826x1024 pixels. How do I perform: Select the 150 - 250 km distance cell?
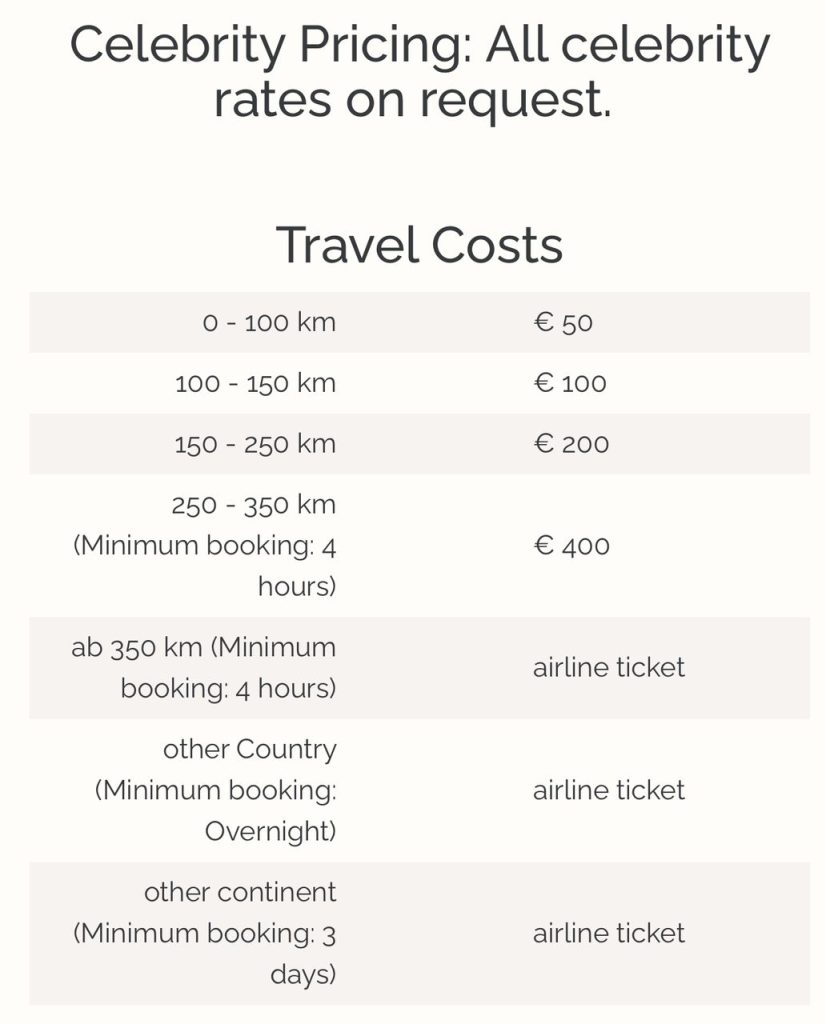[x=255, y=444]
